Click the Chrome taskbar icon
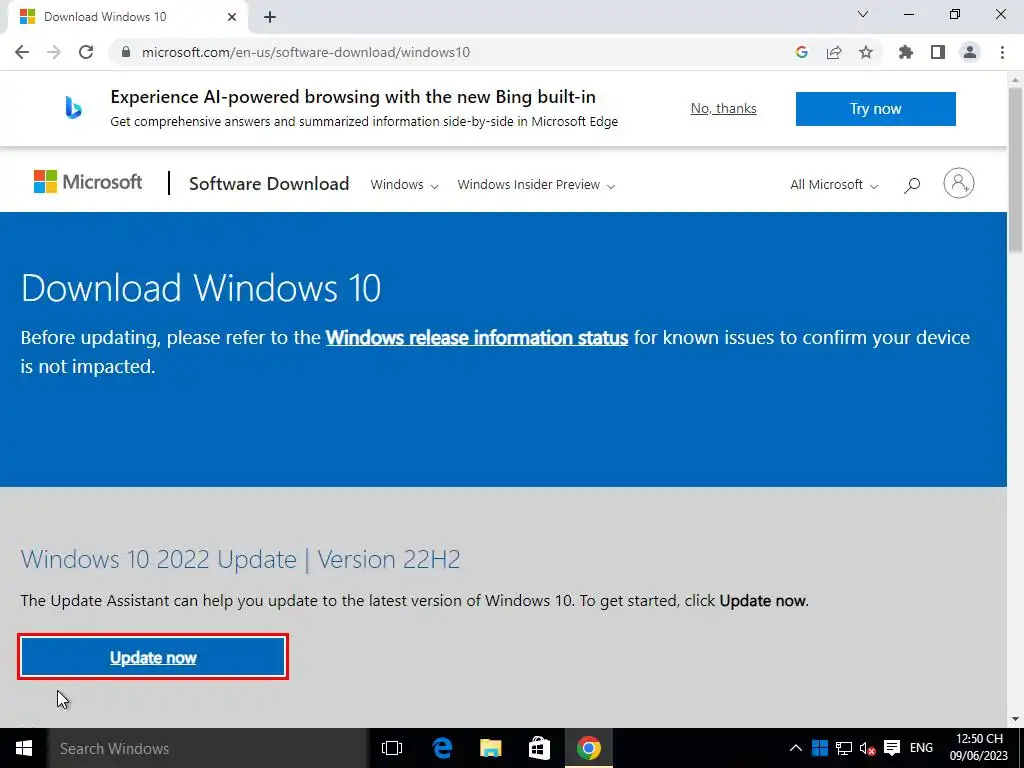1024x768 pixels. point(588,748)
